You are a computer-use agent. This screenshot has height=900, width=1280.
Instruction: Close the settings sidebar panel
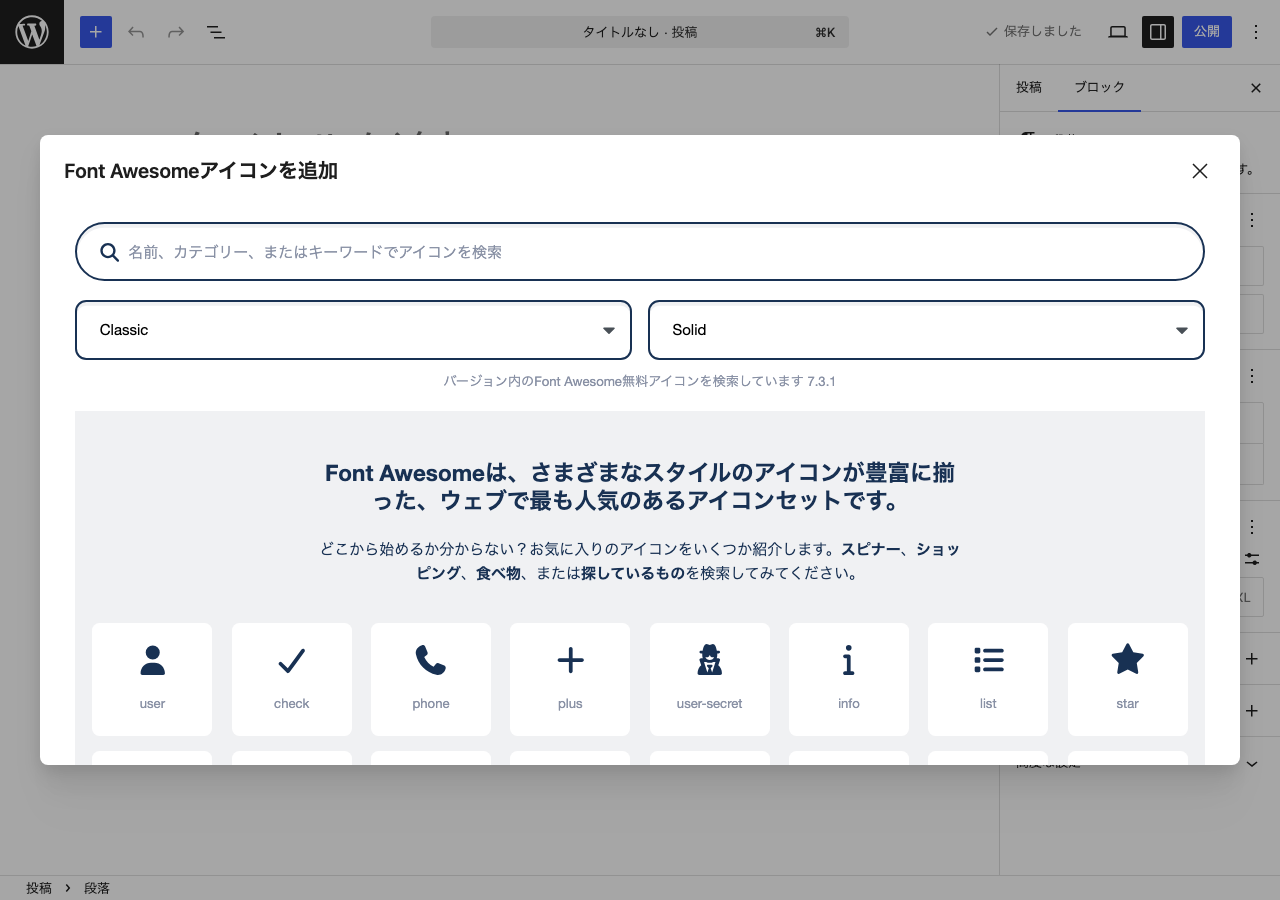(1256, 88)
